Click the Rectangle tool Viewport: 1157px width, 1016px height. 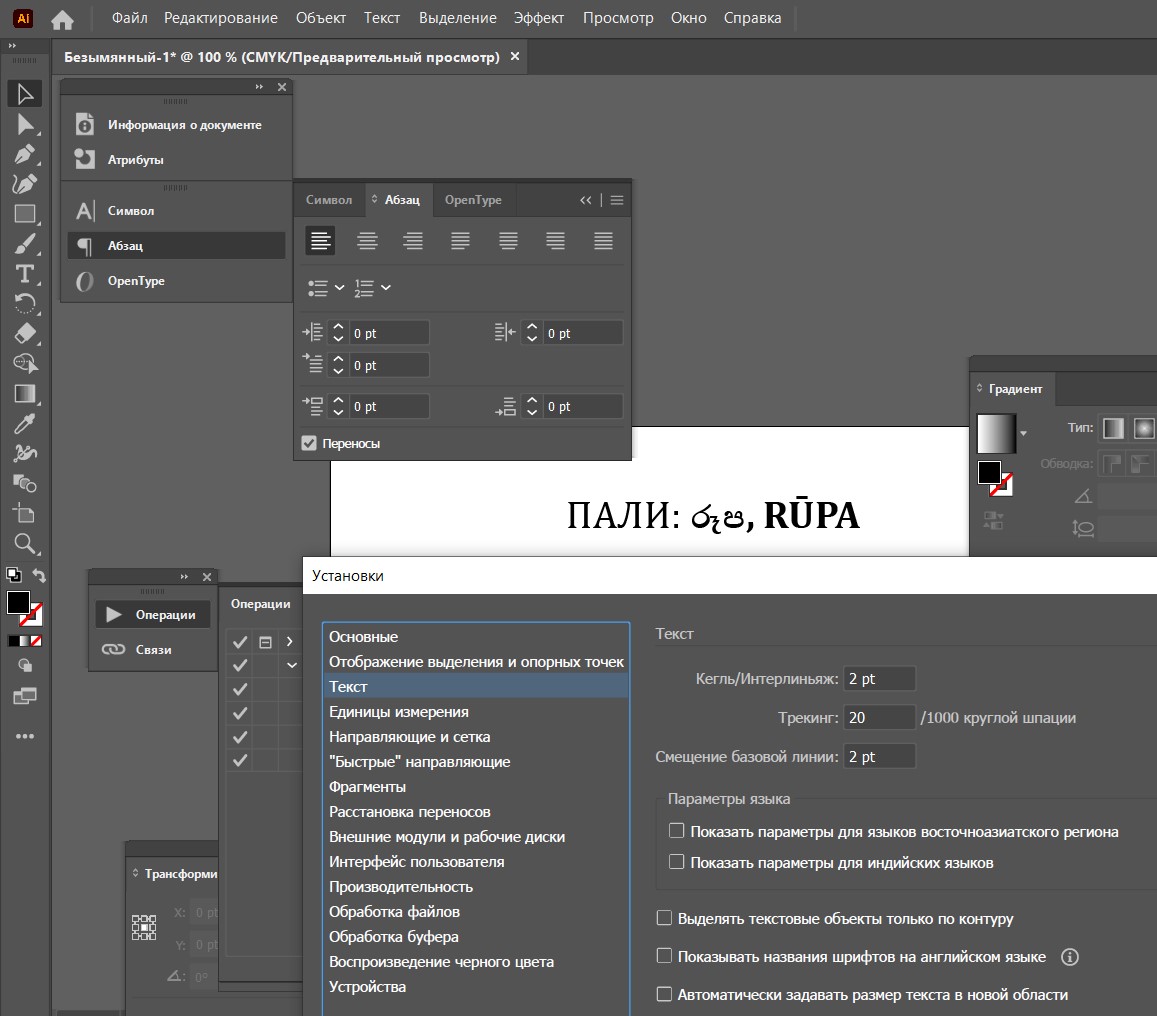tap(24, 214)
